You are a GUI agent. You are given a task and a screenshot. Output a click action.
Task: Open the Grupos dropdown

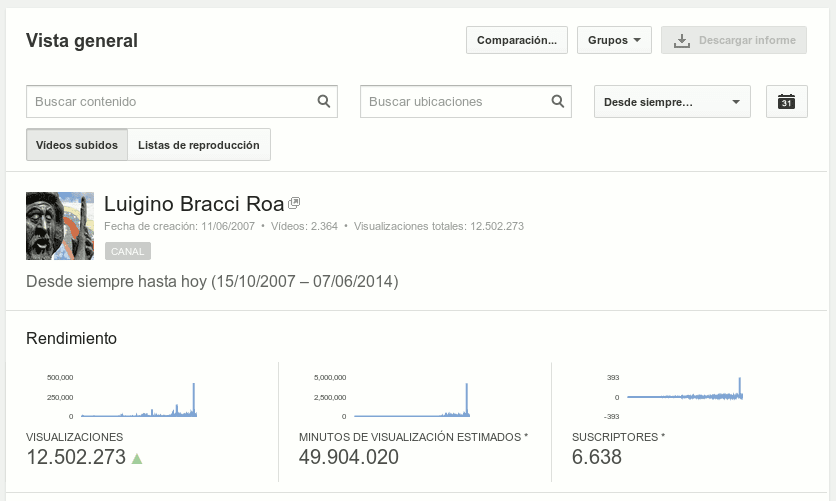[x=614, y=40]
